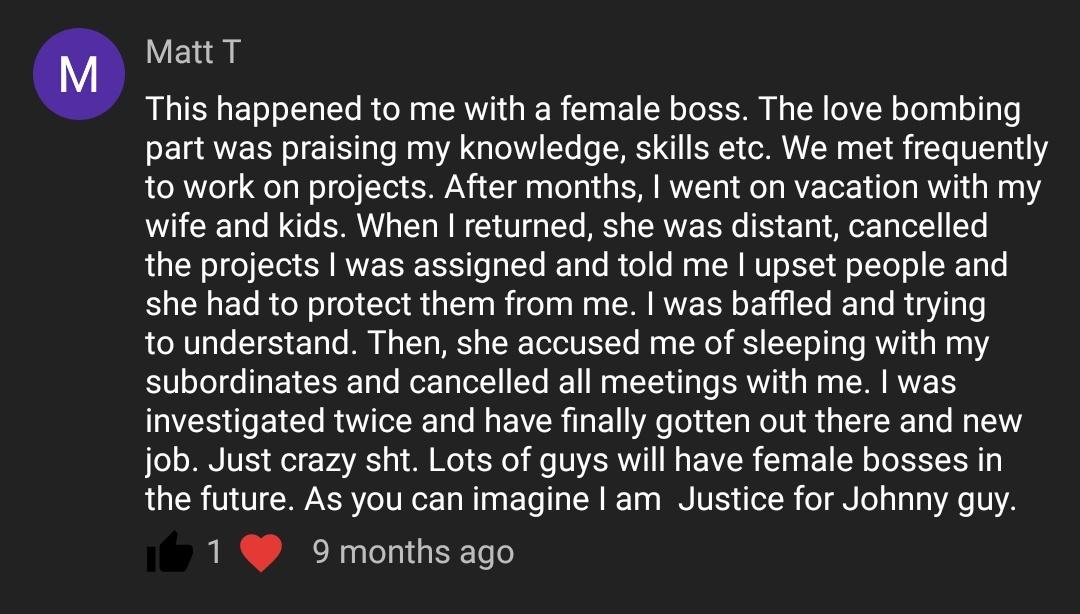Open Matt T's channel name link

(x=193, y=52)
